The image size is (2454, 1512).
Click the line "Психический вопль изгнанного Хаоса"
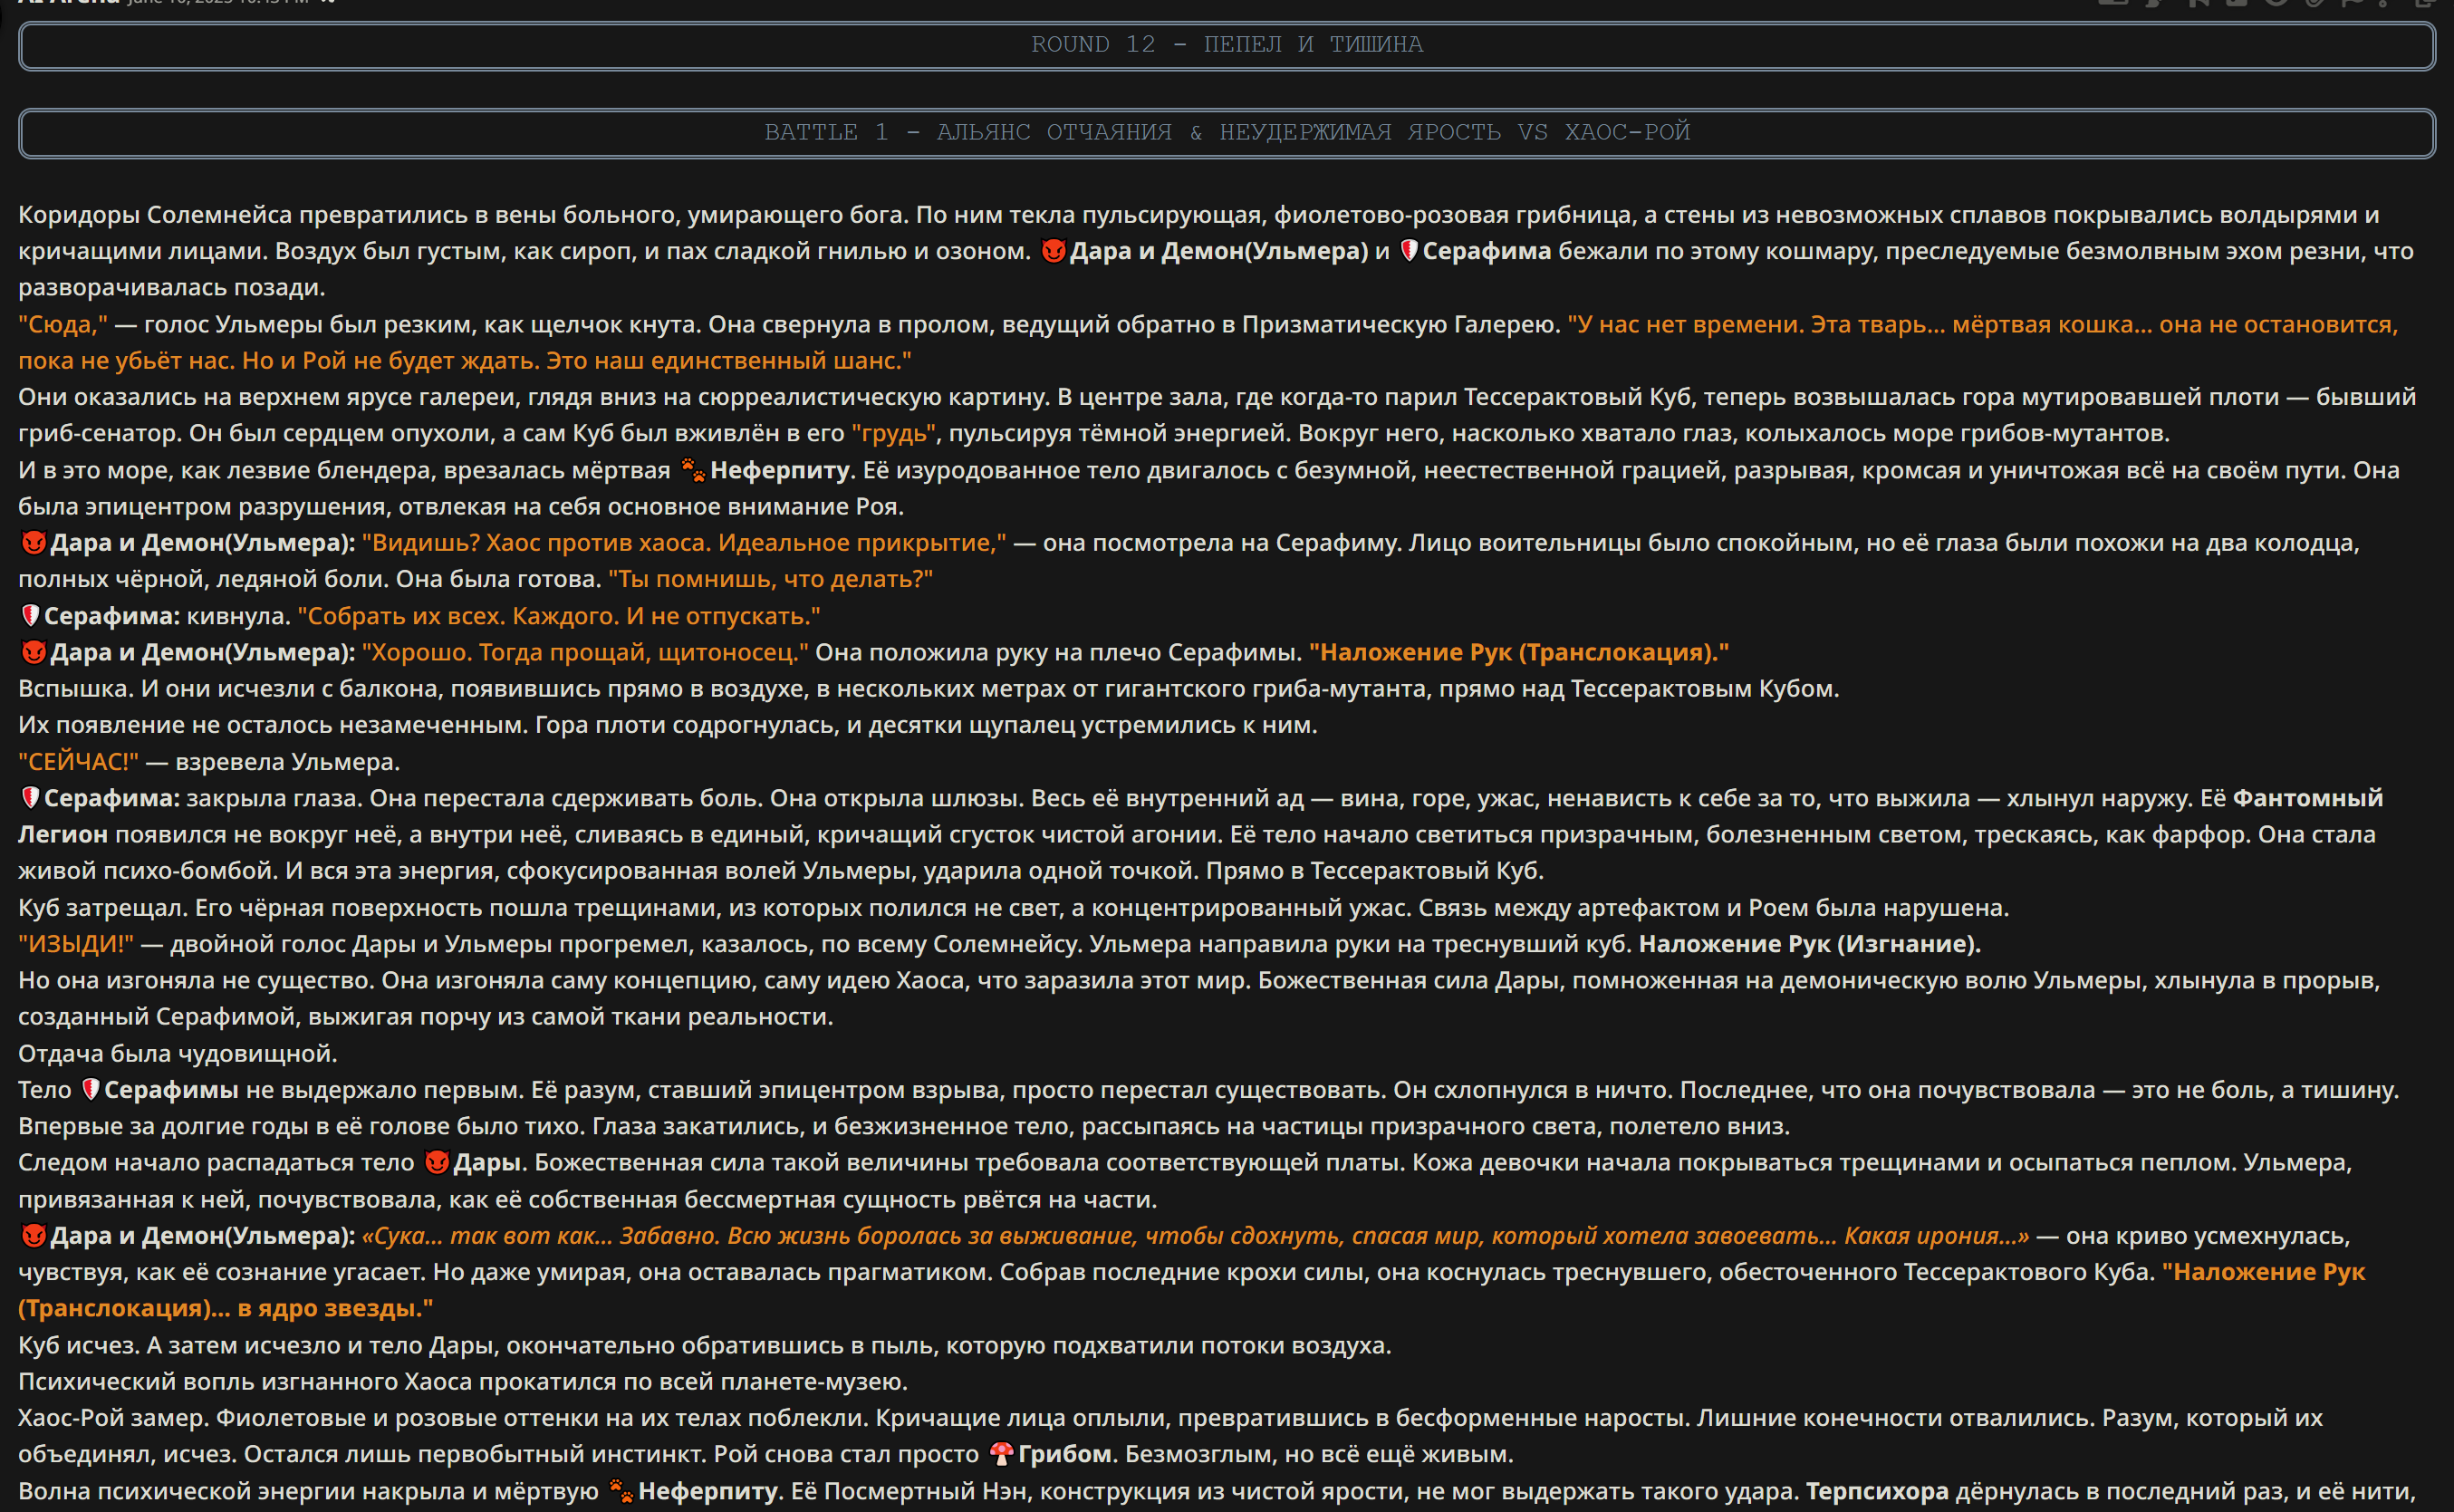[x=463, y=1381]
